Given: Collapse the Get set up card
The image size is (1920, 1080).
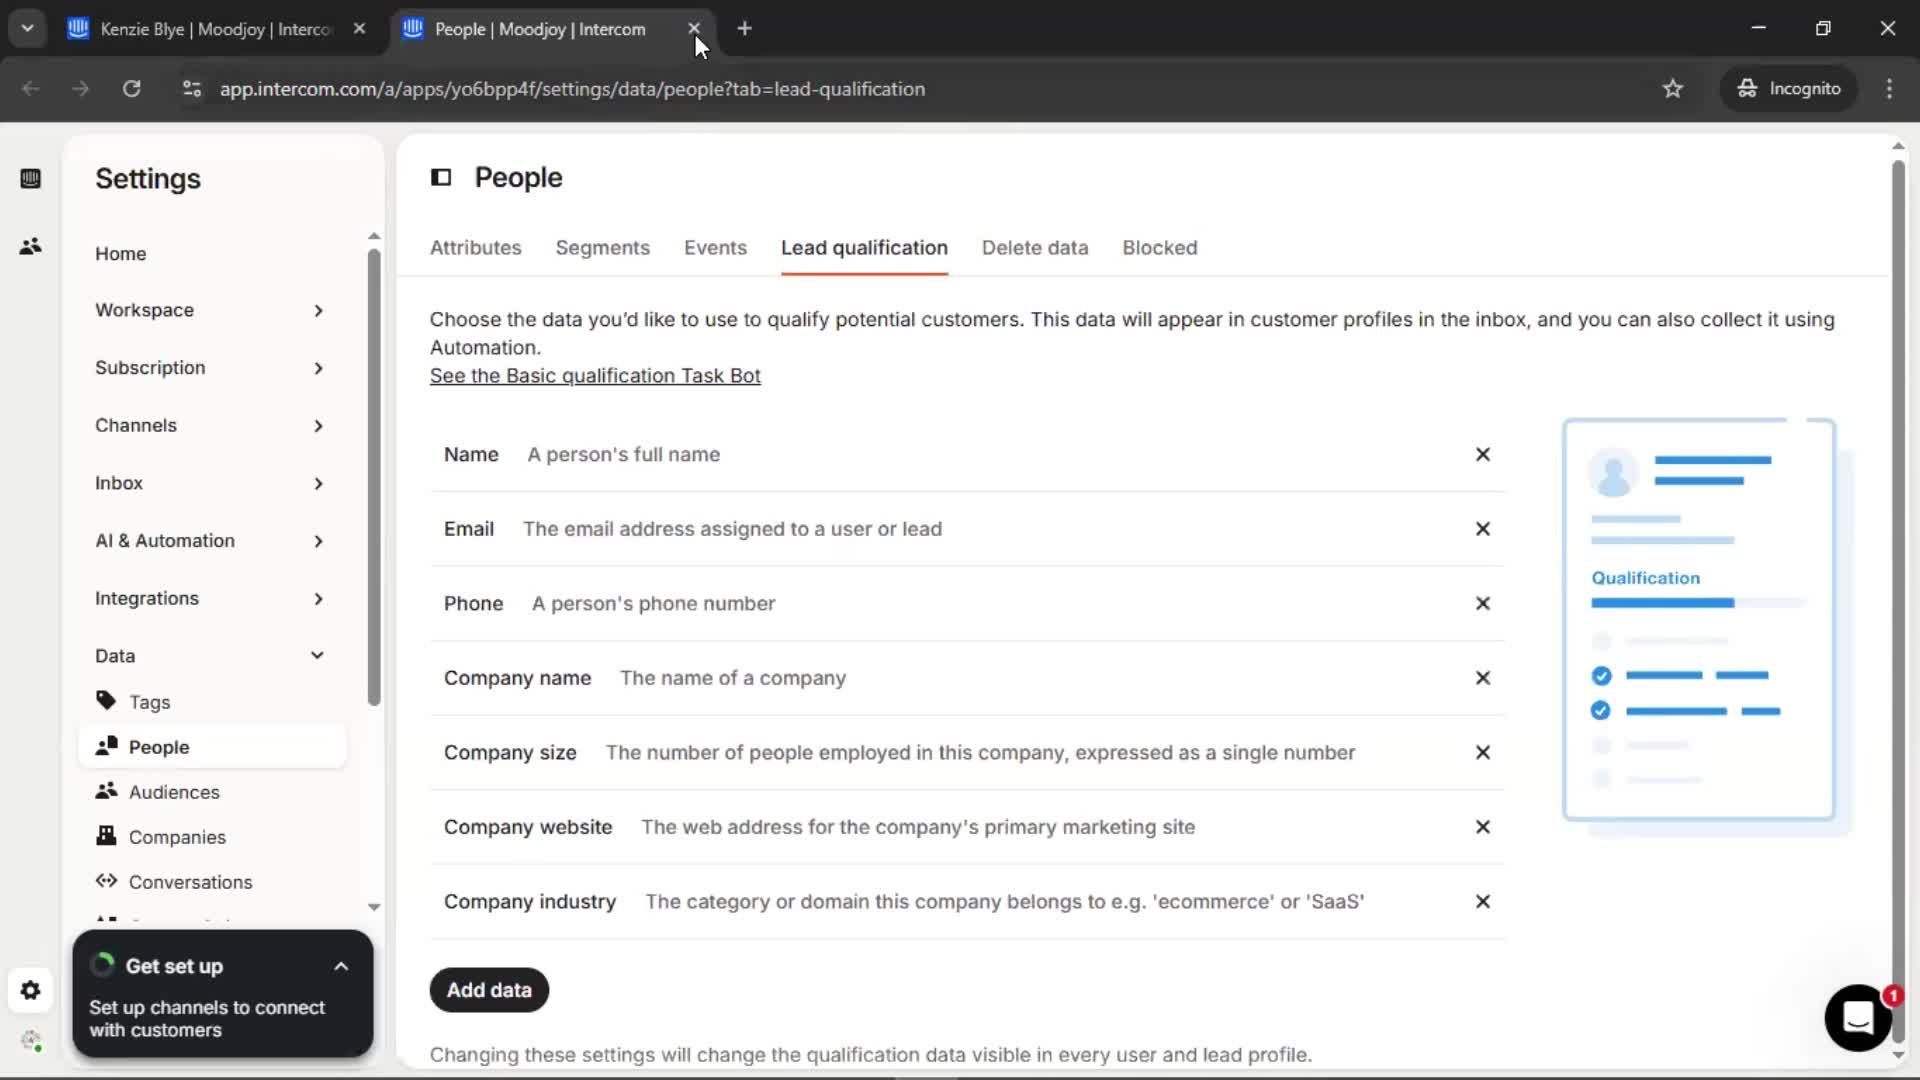Looking at the screenshot, I should tap(341, 966).
